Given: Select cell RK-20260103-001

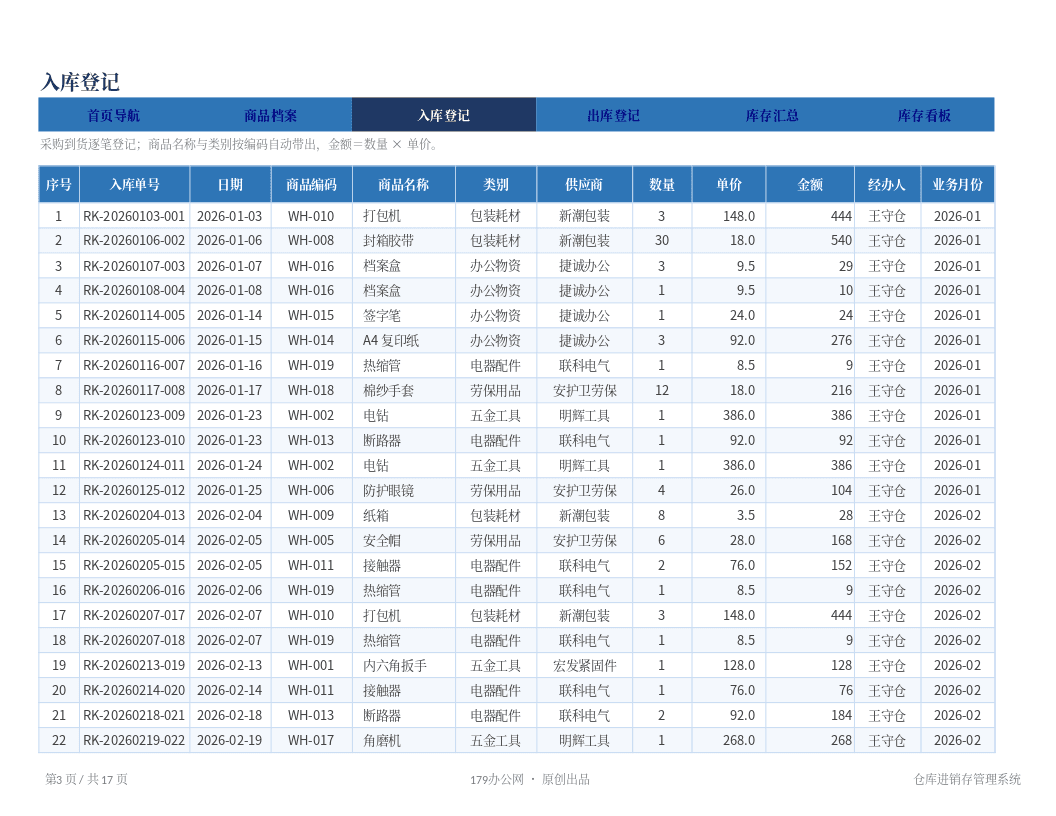Looking at the screenshot, I should pos(134,216).
